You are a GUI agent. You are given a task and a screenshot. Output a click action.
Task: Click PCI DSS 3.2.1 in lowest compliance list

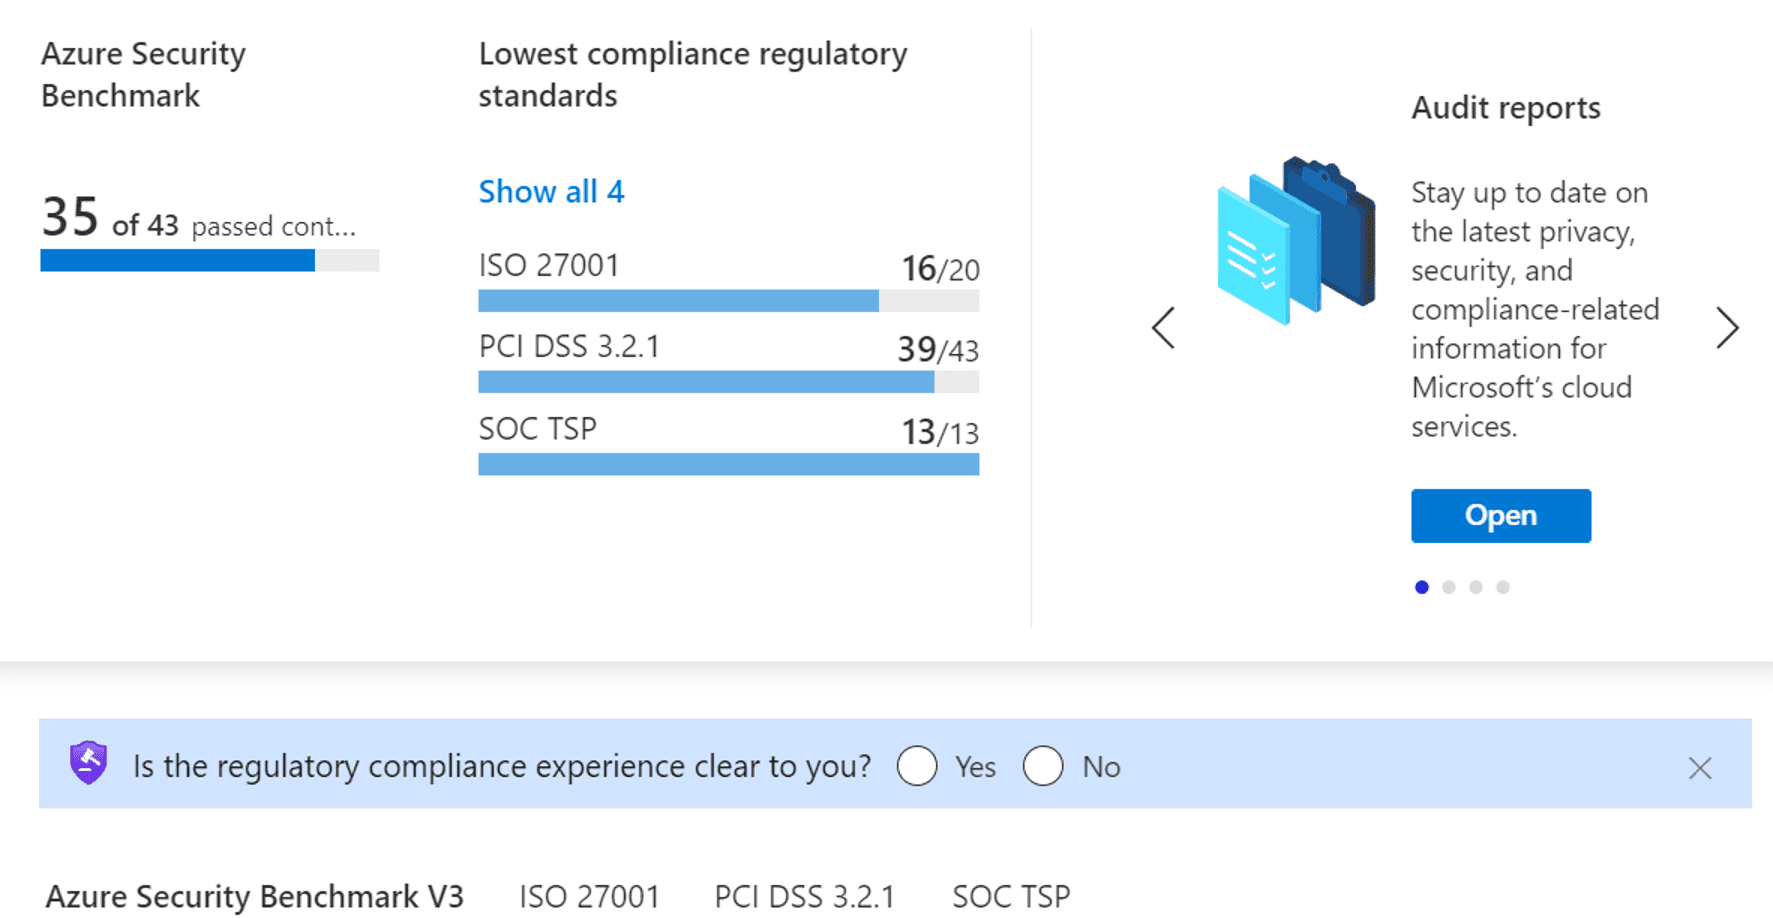[569, 346]
